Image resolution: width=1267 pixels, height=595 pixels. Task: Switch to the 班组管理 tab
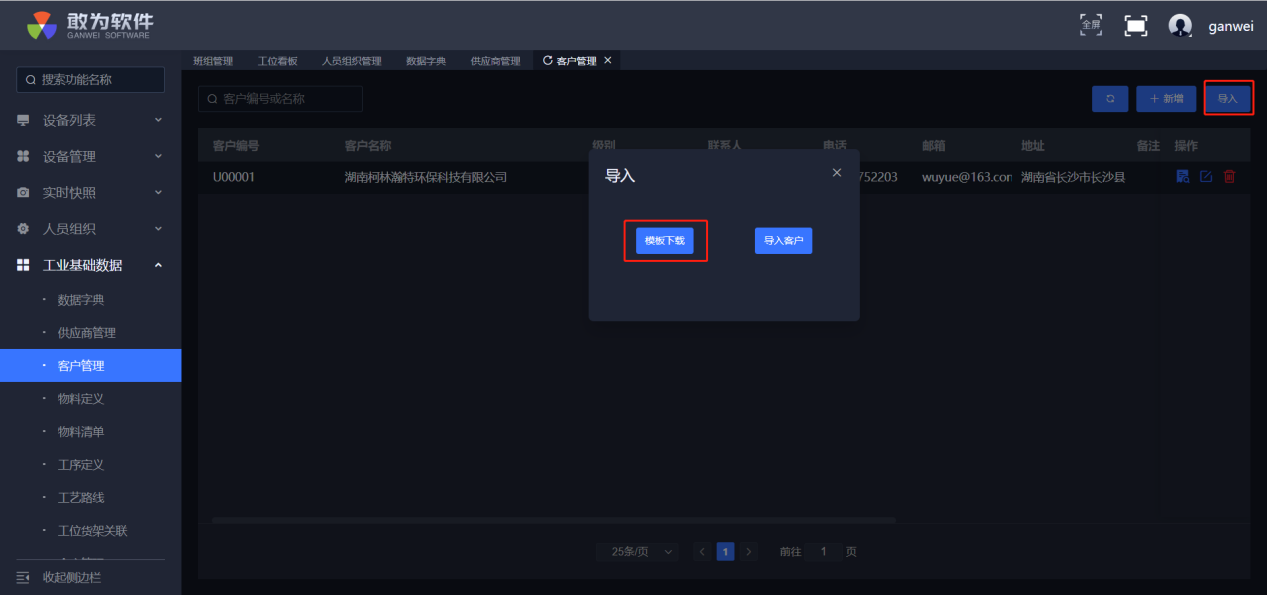click(212, 61)
